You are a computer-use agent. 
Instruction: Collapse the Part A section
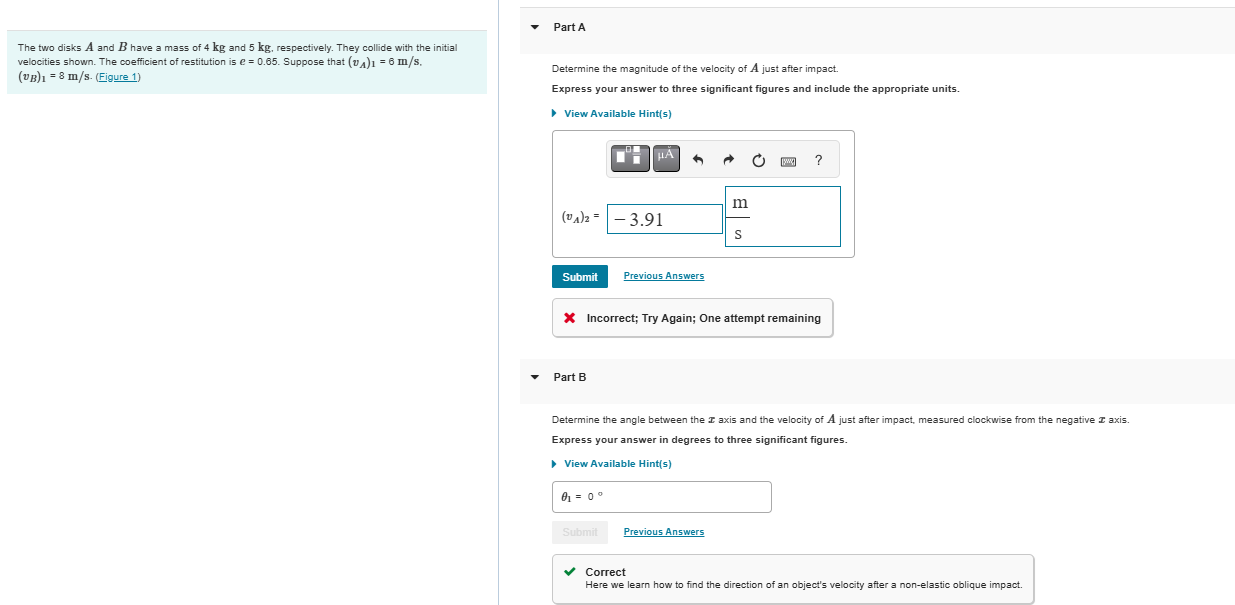[x=534, y=27]
